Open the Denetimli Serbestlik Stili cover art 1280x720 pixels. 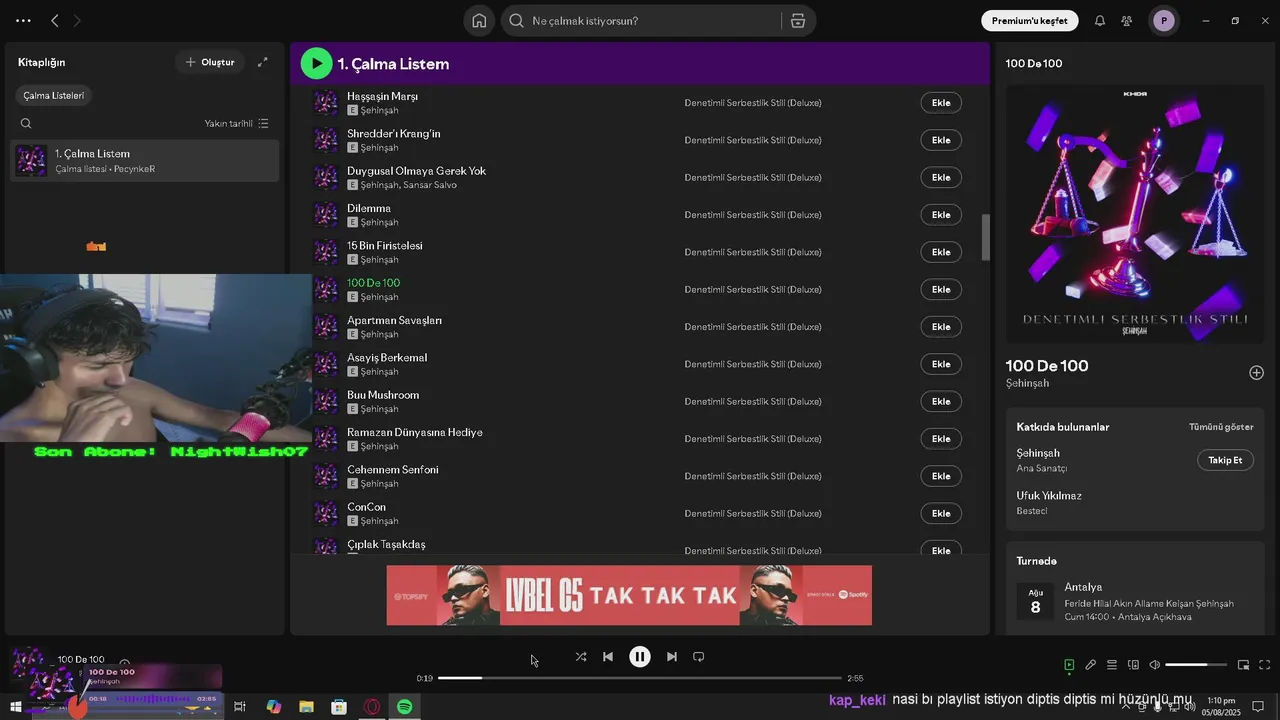[1135, 214]
